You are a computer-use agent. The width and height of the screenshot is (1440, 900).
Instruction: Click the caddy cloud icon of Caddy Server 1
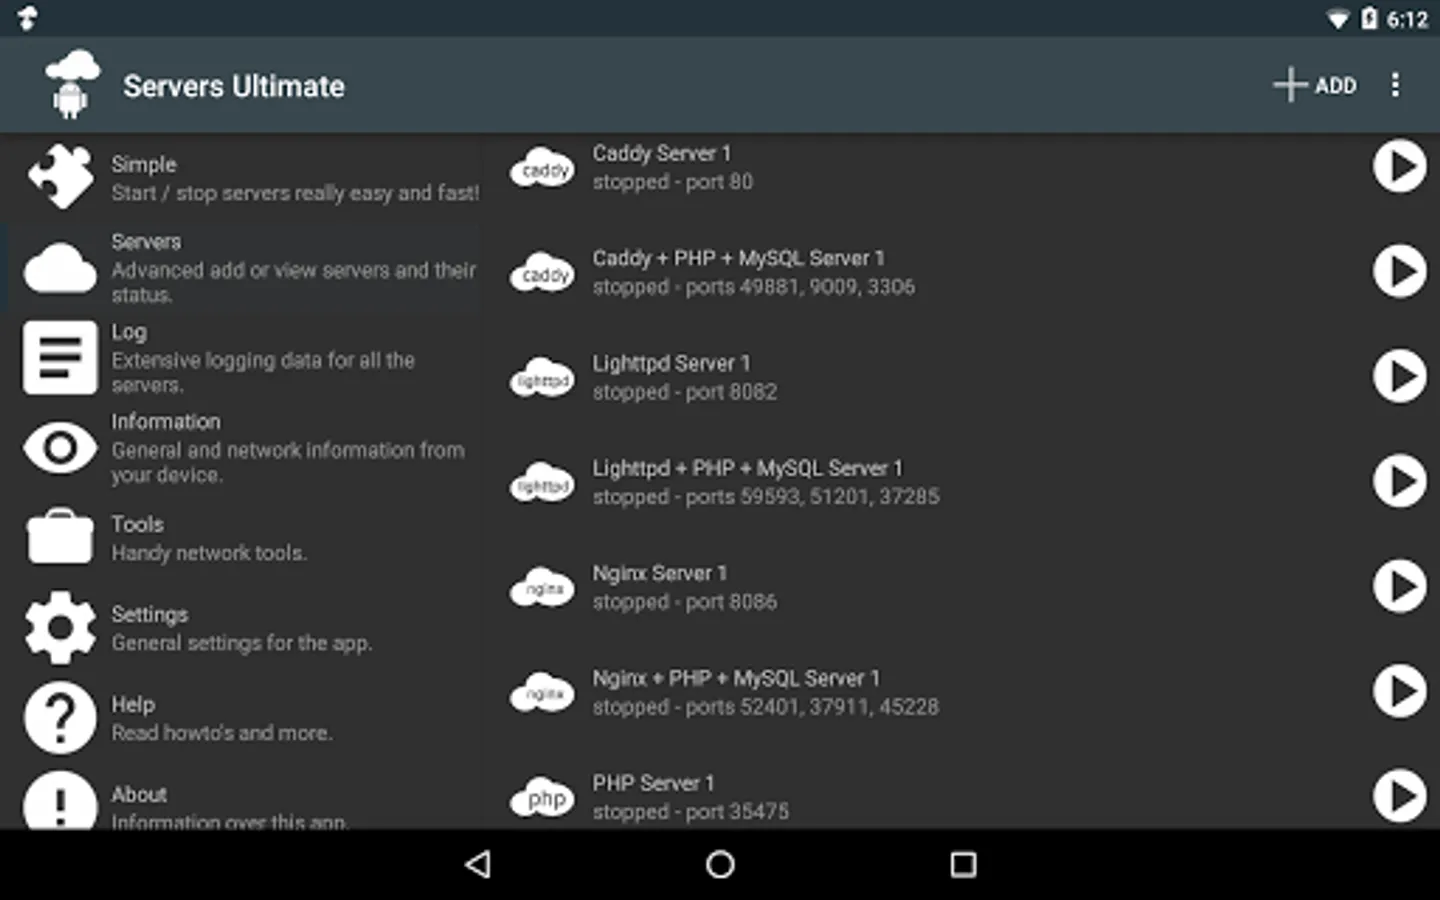coord(543,168)
